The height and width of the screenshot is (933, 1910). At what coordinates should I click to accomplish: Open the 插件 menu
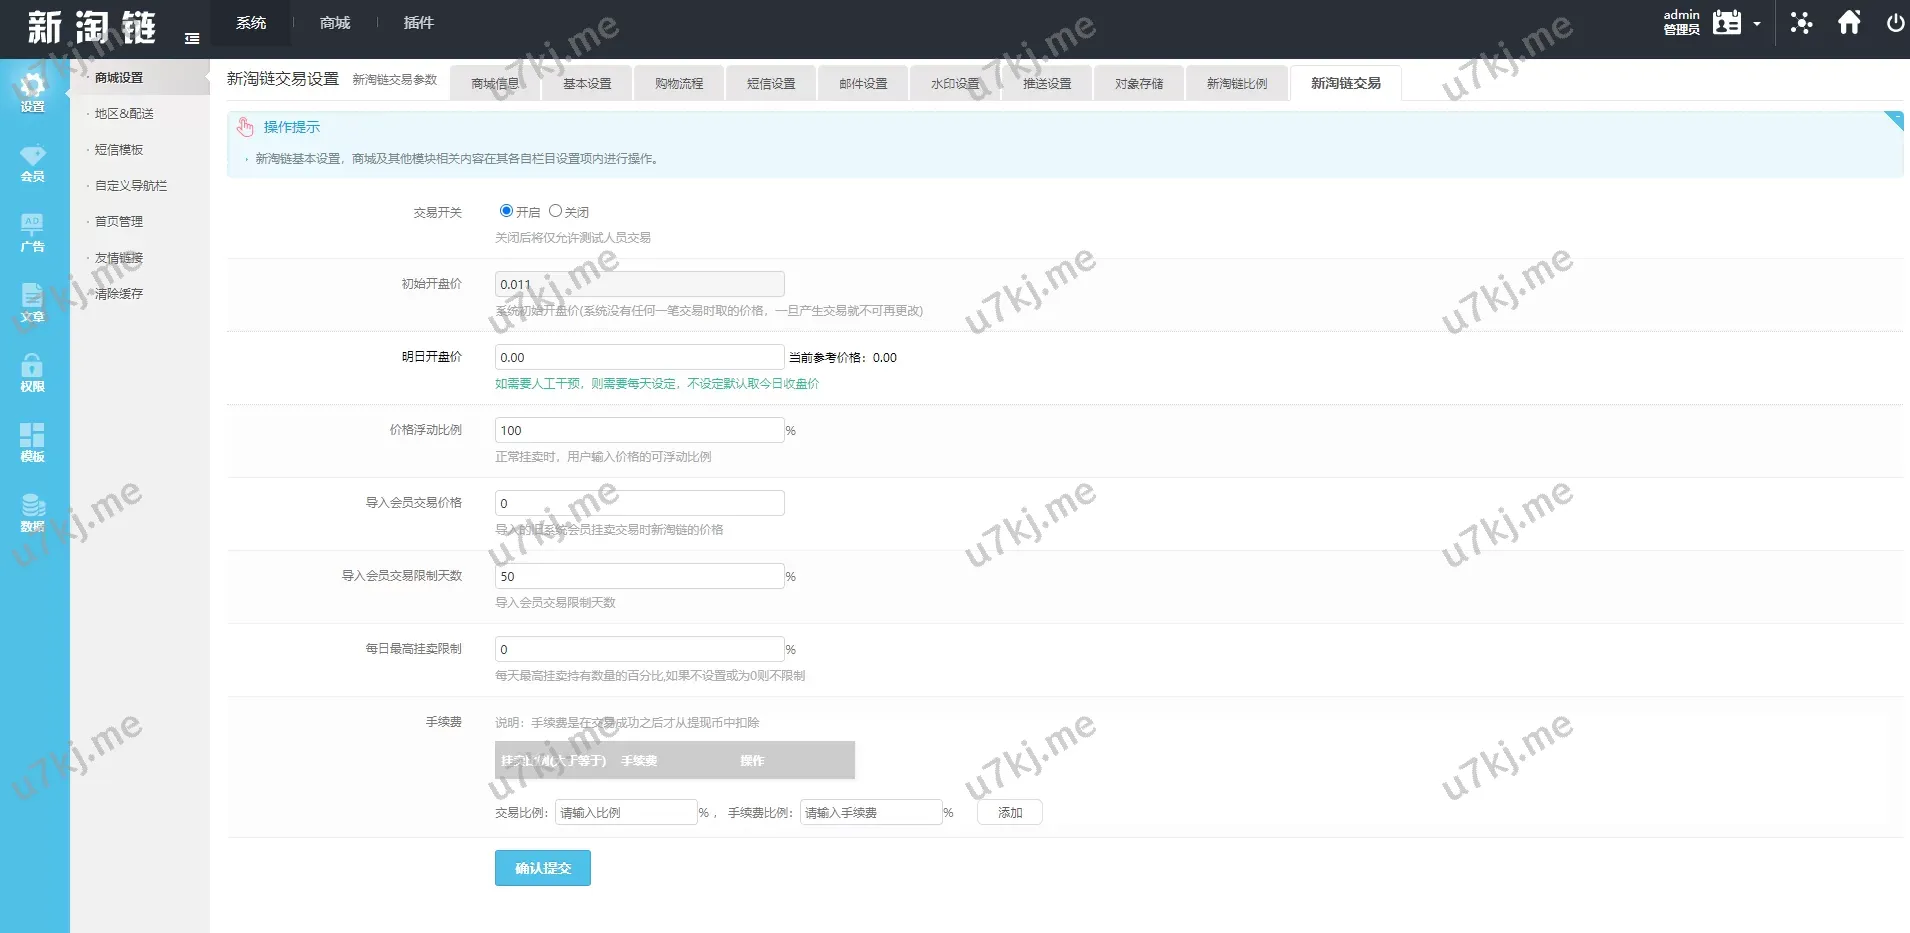tap(419, 22)
